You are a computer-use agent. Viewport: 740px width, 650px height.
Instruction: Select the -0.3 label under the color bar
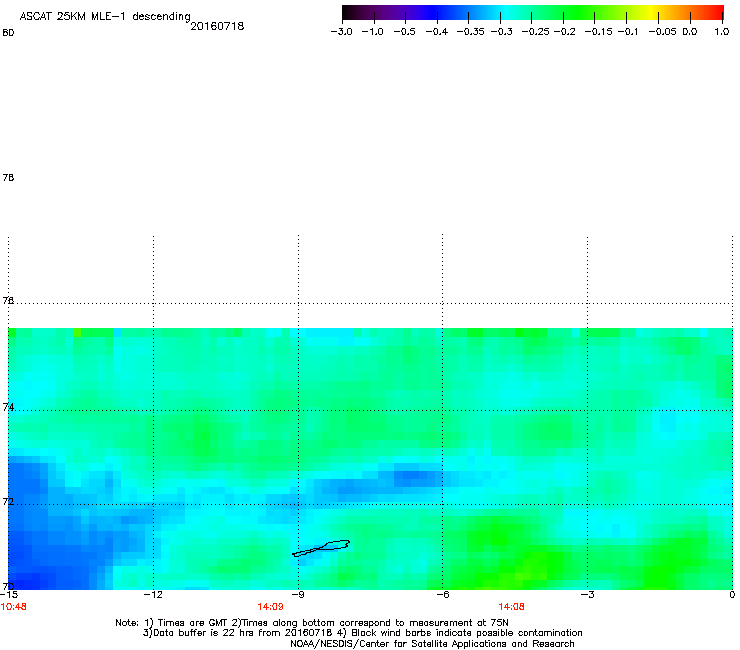click(x=502, y=32)
